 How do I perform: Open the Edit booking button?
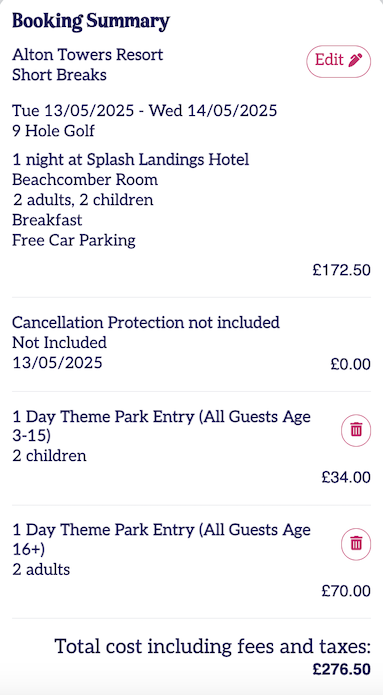338,61
